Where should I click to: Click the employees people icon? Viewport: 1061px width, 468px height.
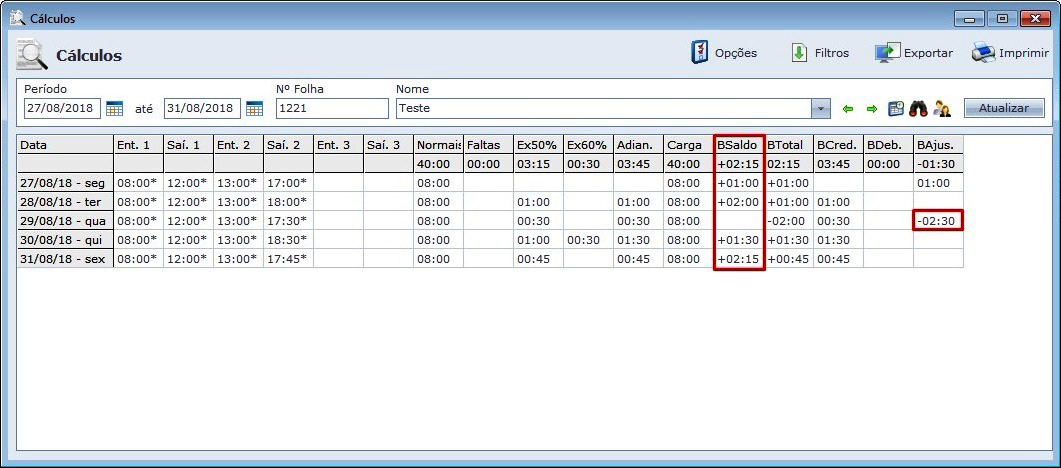[x=942, y=108]
